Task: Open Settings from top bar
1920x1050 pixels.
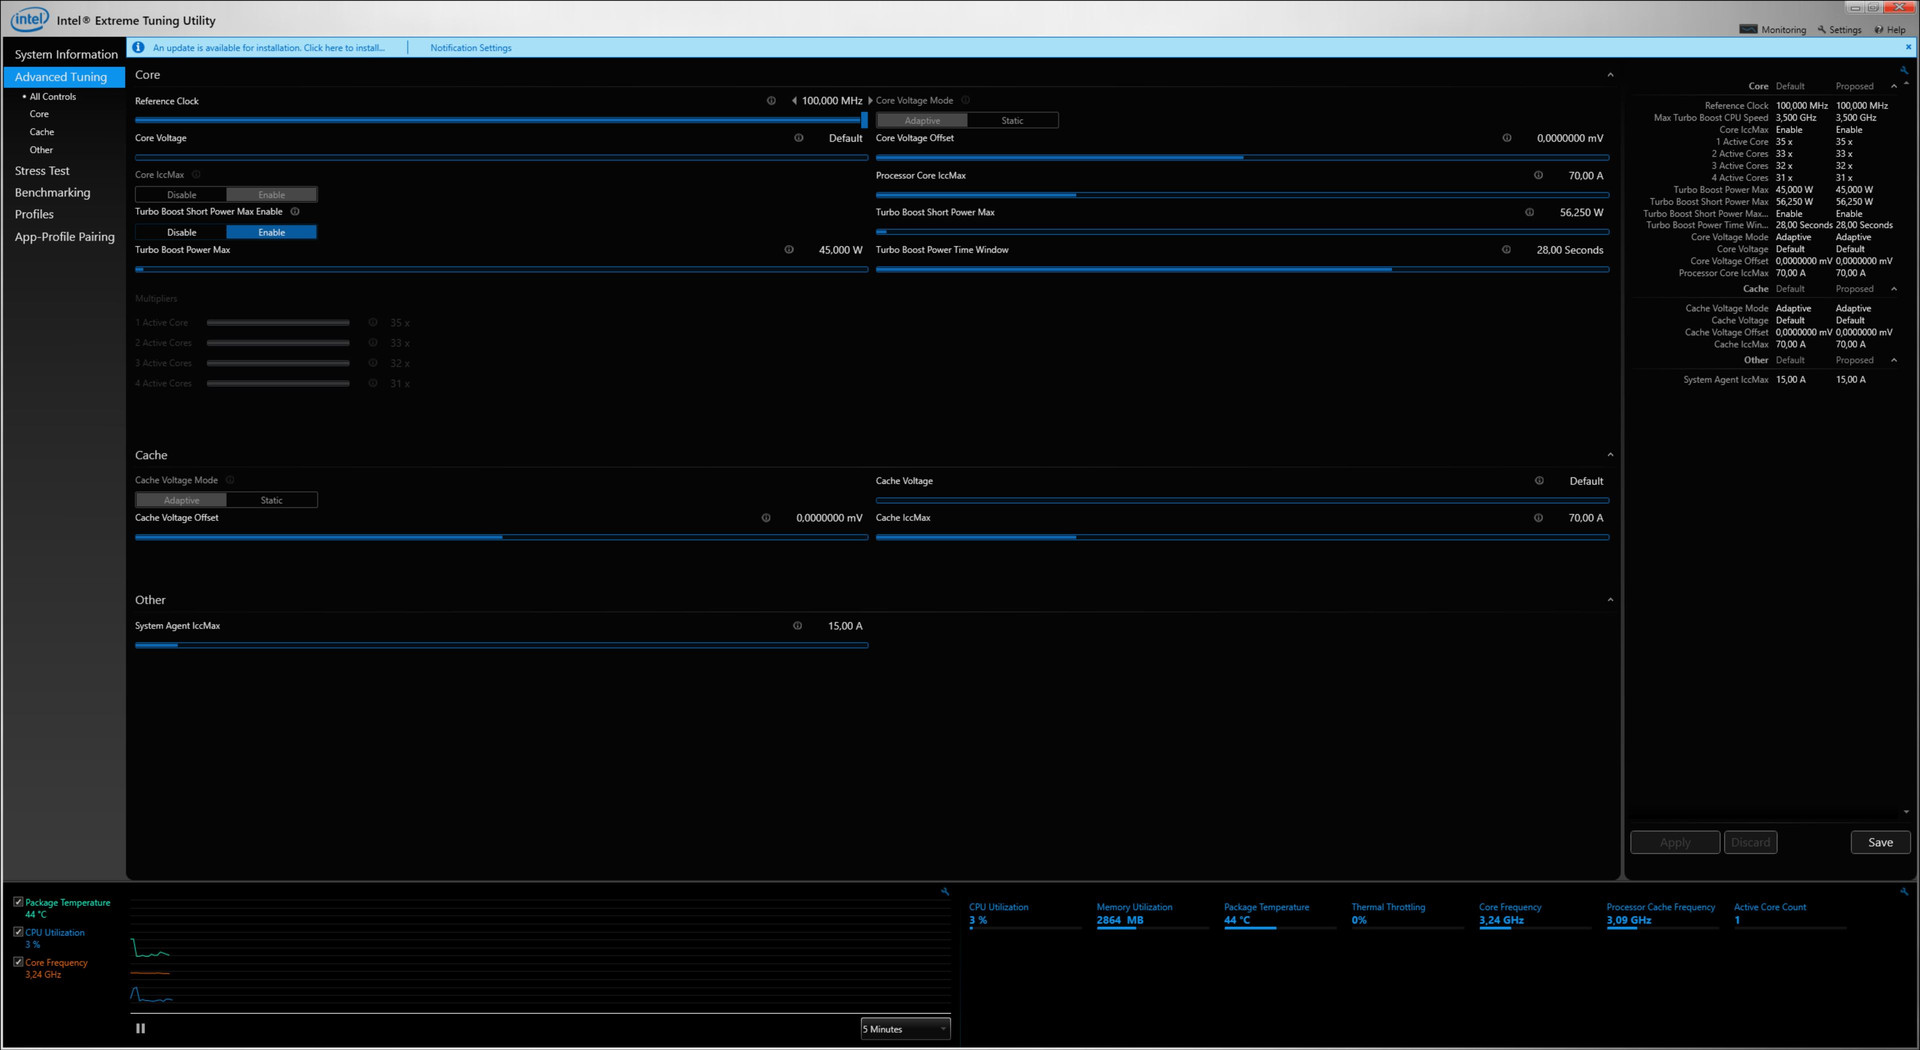Action: [1840, 30]
